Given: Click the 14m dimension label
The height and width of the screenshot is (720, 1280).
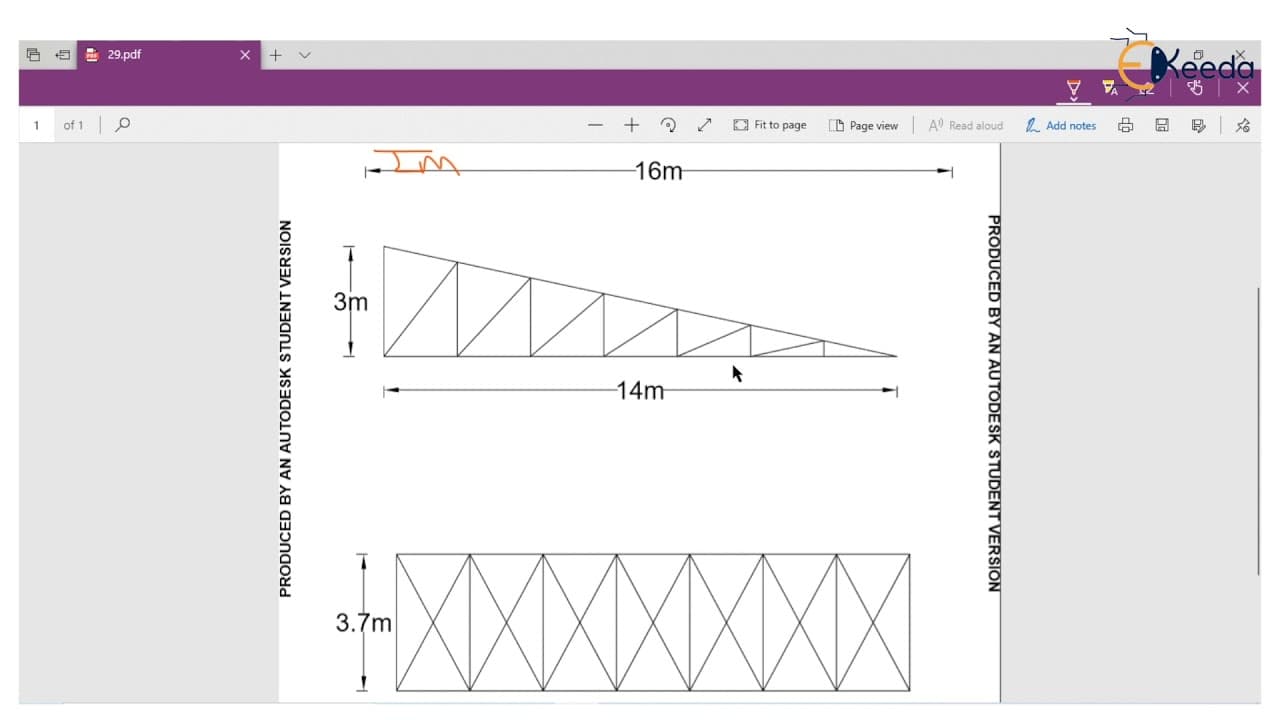Looking at the screenshot, I should pyautogui.click(x=641, y=391).
